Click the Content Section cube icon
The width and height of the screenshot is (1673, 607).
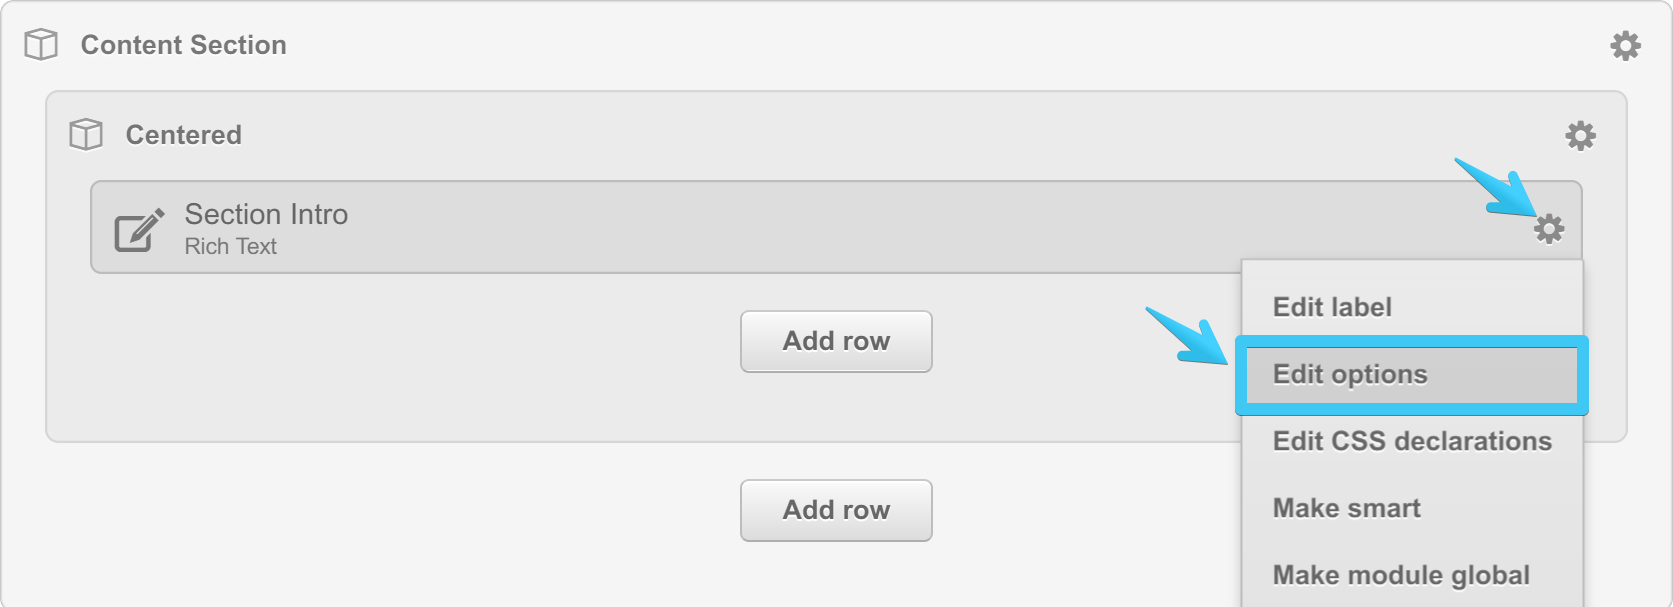(41, 45)
